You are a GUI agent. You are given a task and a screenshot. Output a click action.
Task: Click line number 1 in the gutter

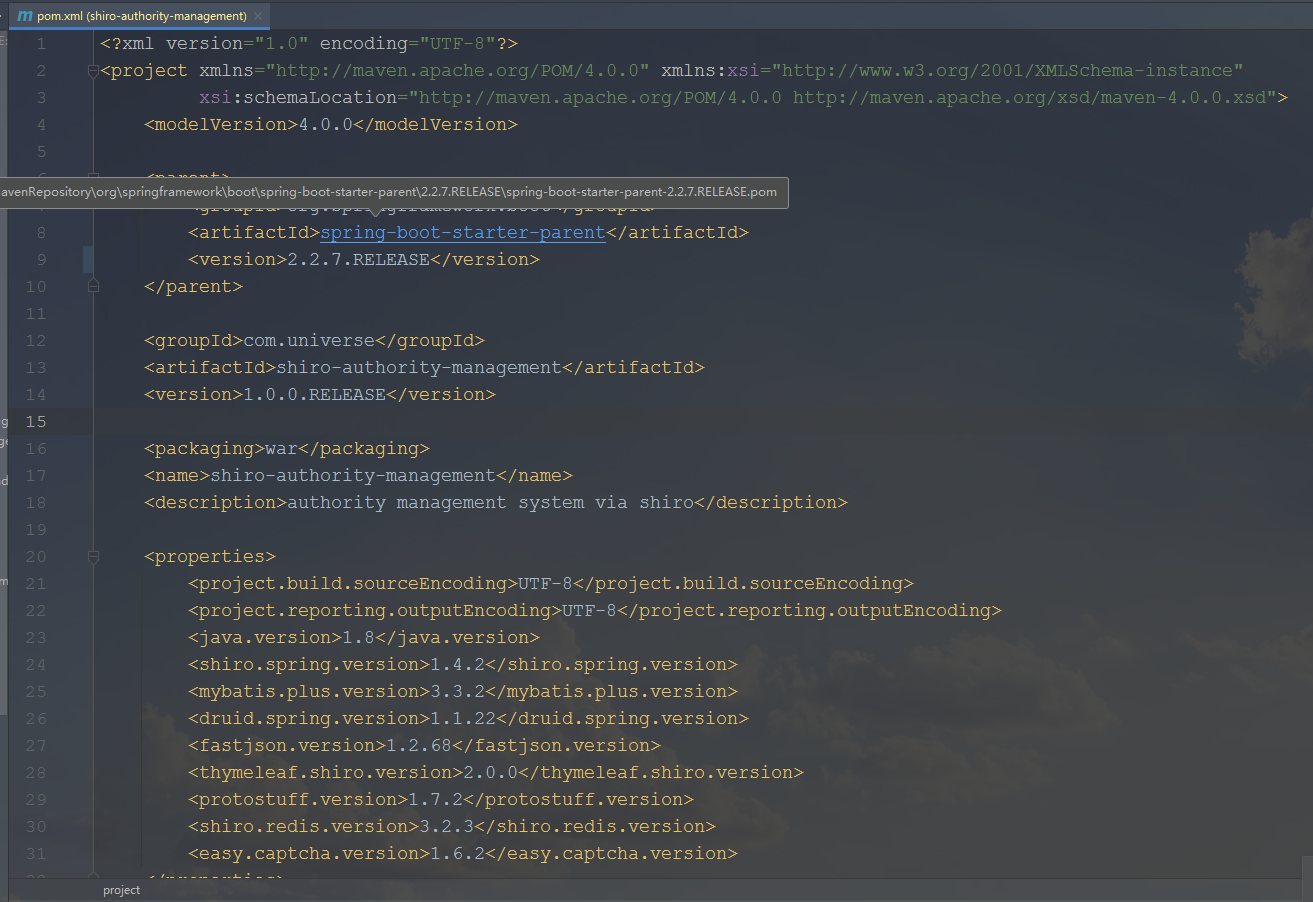(41, 43)
